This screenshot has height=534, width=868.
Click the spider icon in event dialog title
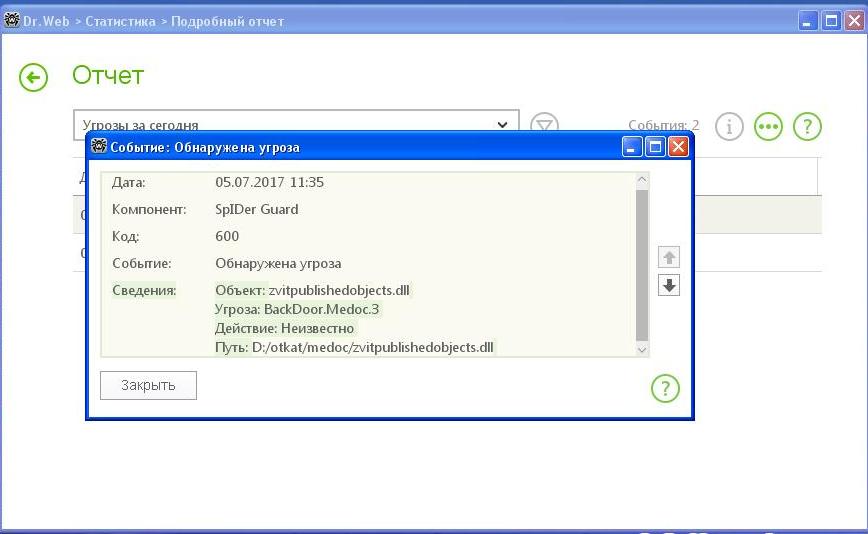99,146
